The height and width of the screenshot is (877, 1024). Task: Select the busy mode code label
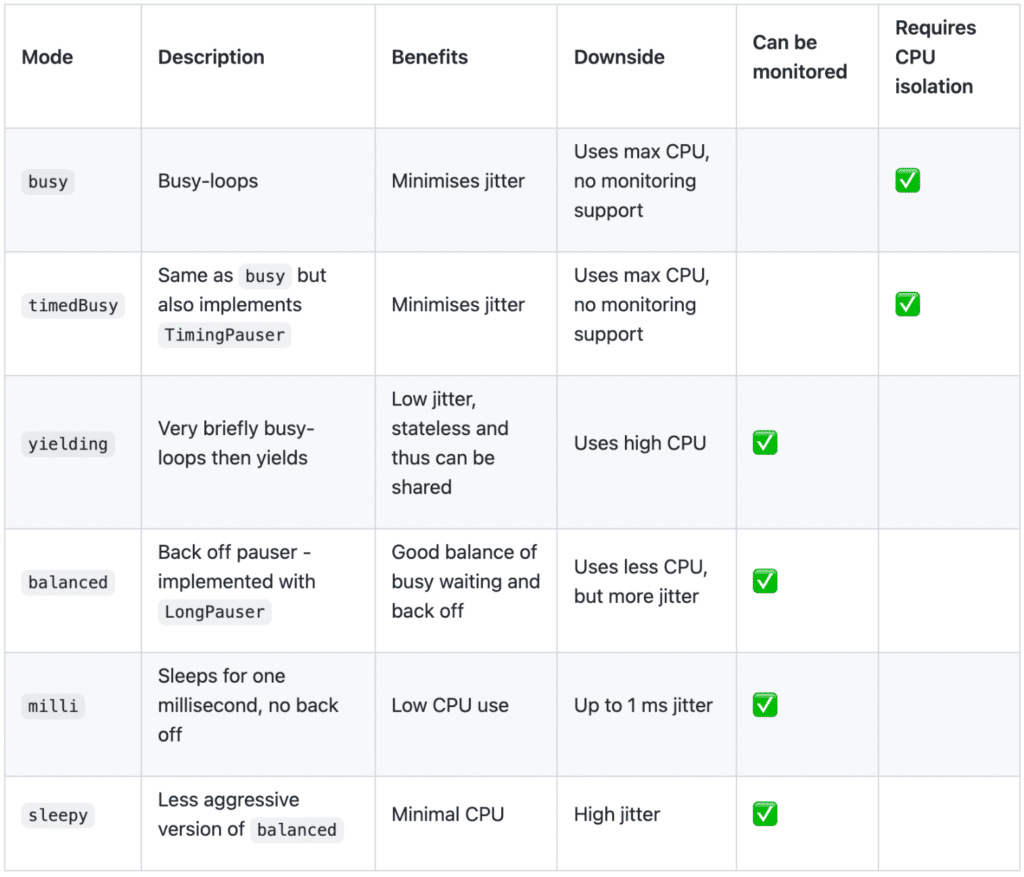click(x=48, y=182)
